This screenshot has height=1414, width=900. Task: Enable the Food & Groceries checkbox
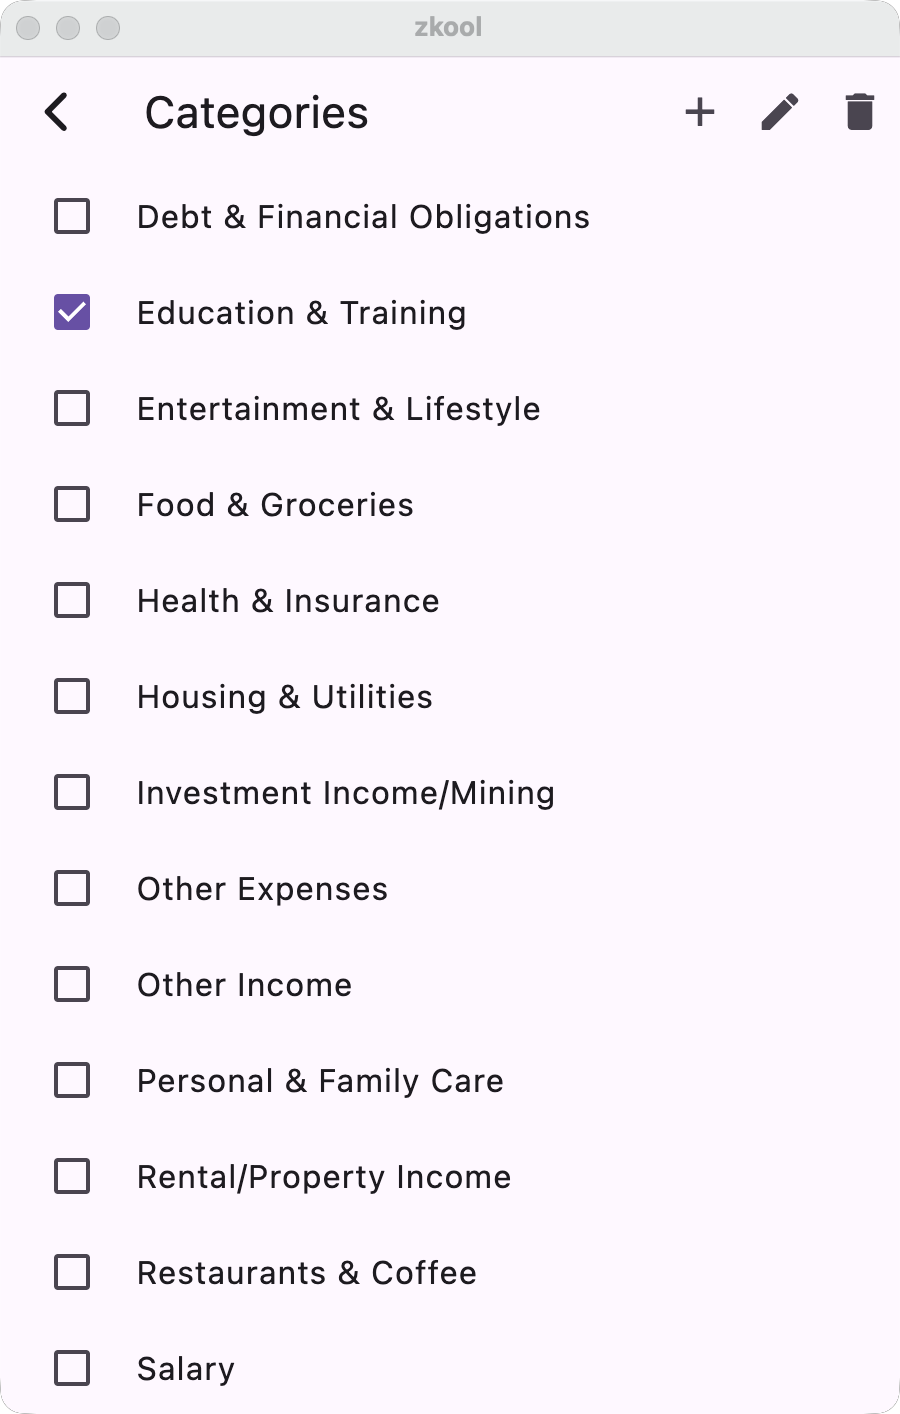[72, 504]
